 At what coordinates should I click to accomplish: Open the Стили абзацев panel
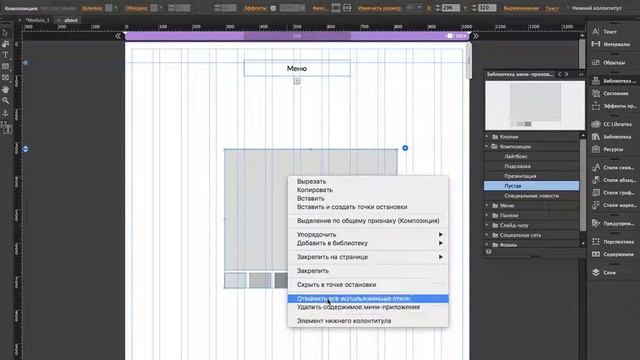[613, 180]
